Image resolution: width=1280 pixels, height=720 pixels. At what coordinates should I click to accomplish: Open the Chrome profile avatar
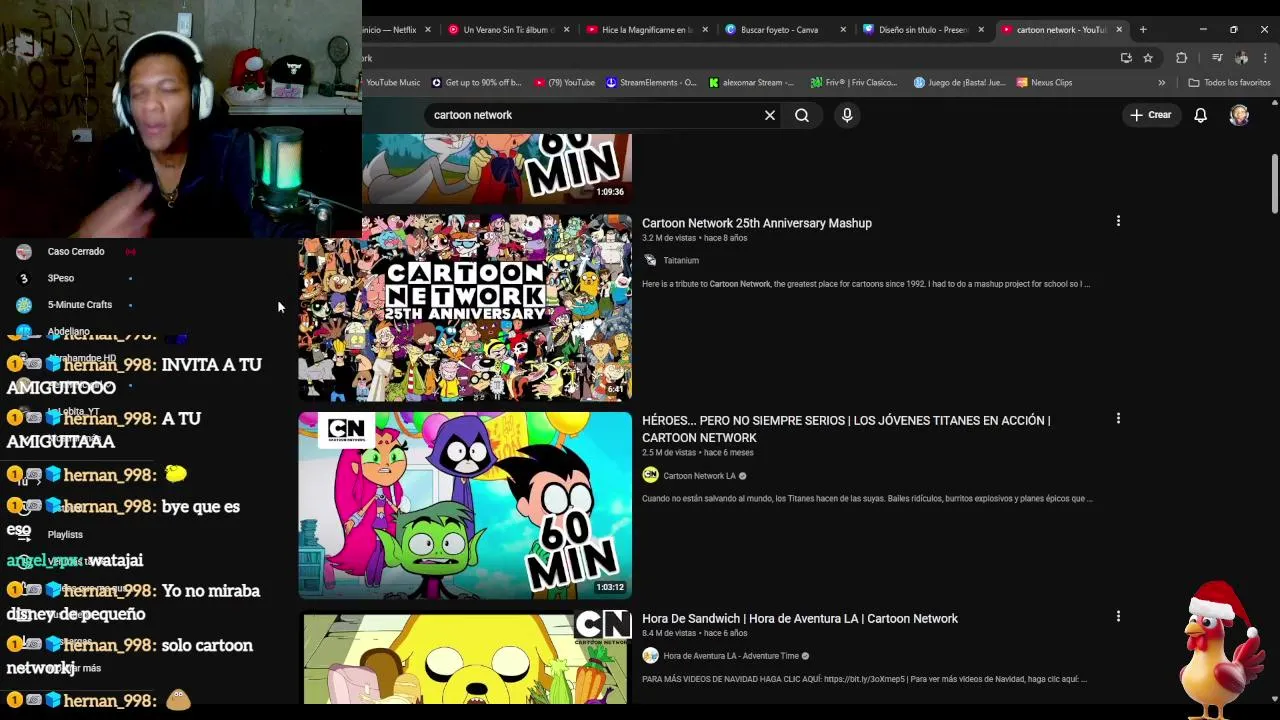coord(1242,58)
